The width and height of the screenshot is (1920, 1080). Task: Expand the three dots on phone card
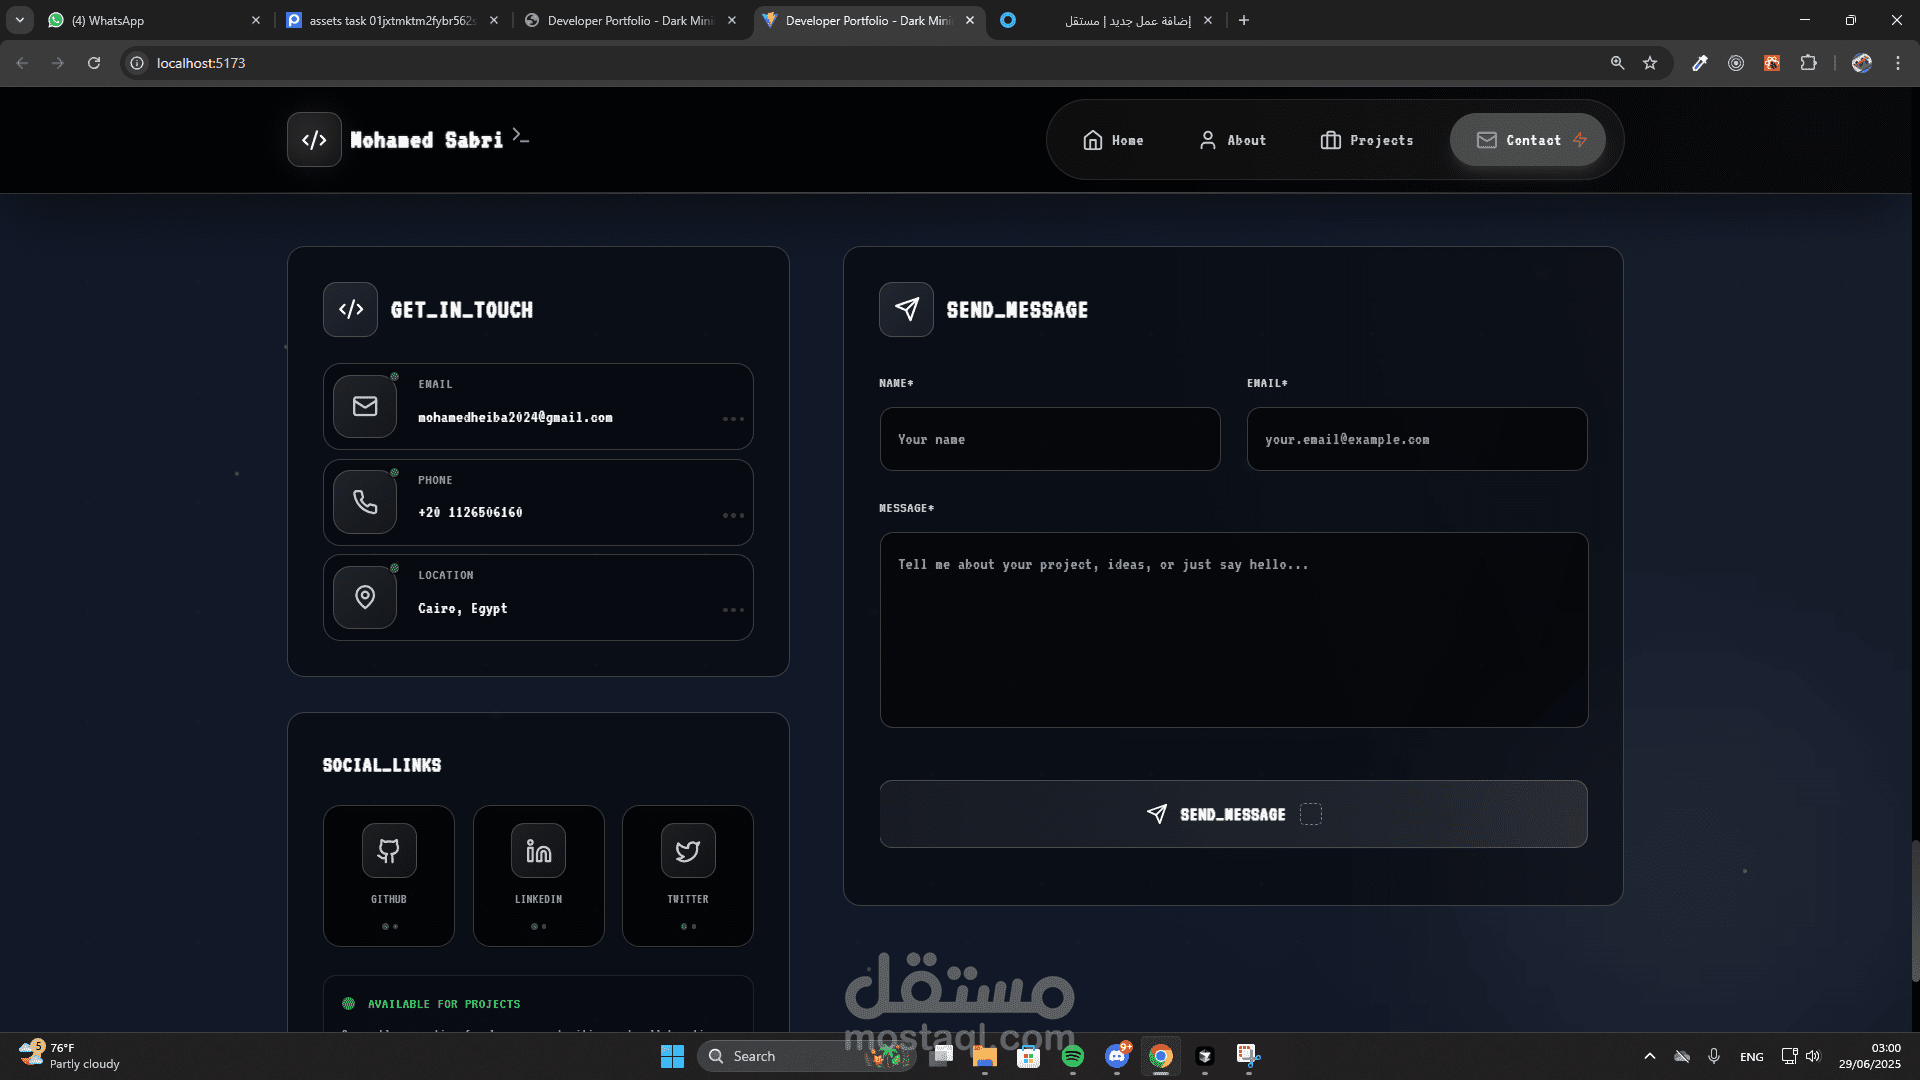[733, 515]
